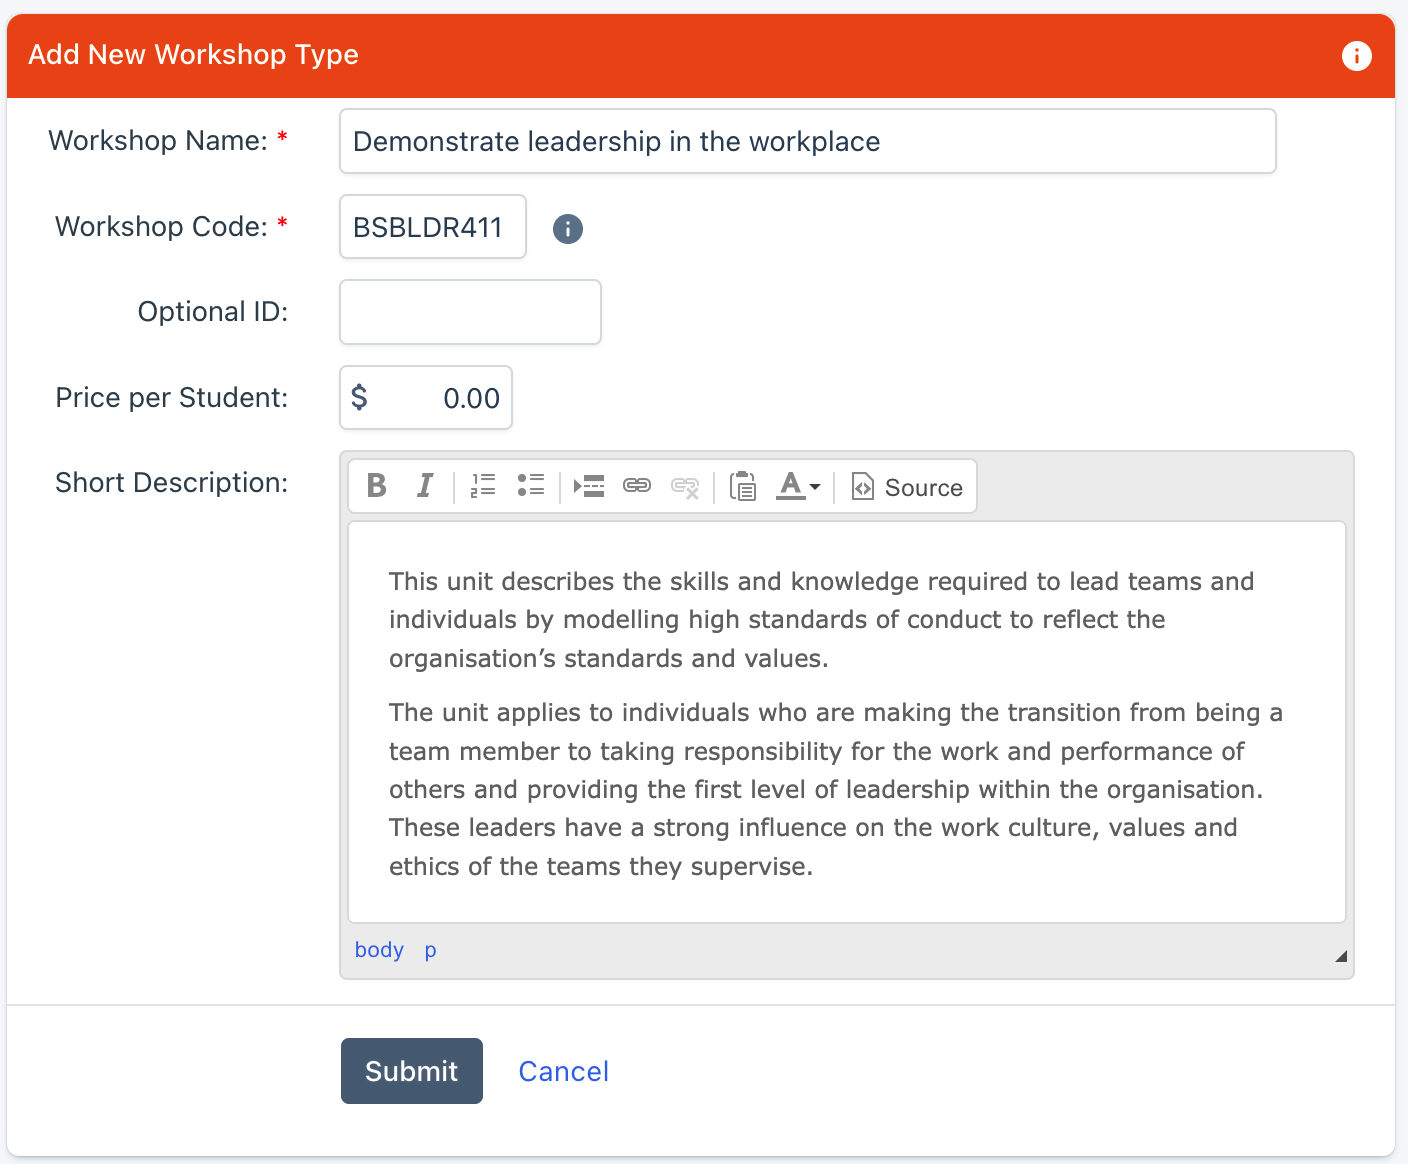Click the unlink icon
The width and height of the screenshot is (1408, 1164).
(685, 486)
